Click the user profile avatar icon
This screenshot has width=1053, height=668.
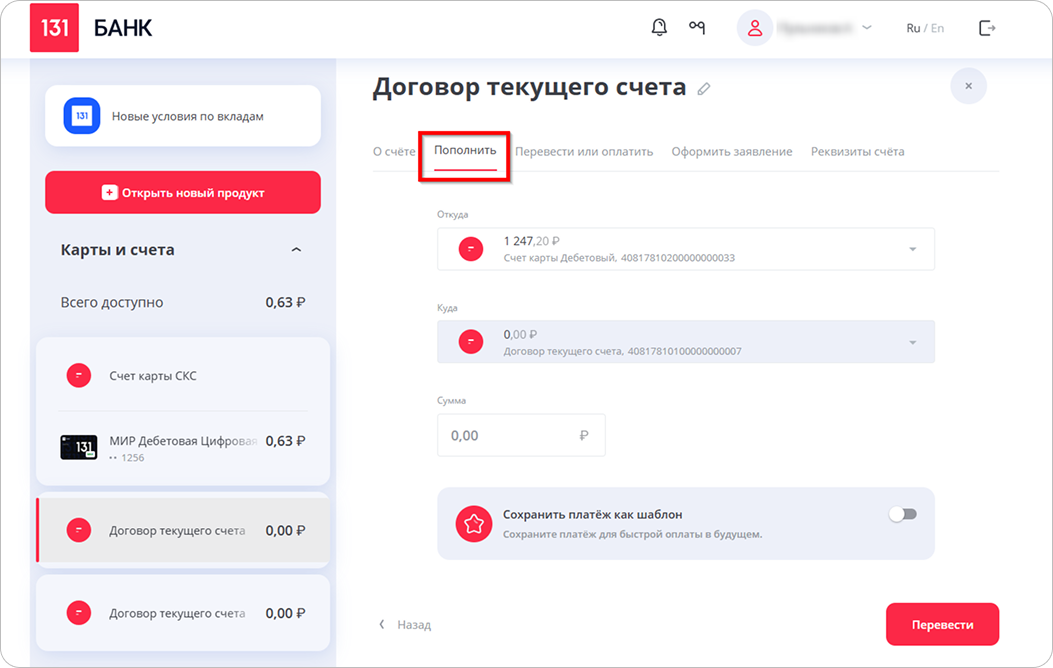[755, 28]
